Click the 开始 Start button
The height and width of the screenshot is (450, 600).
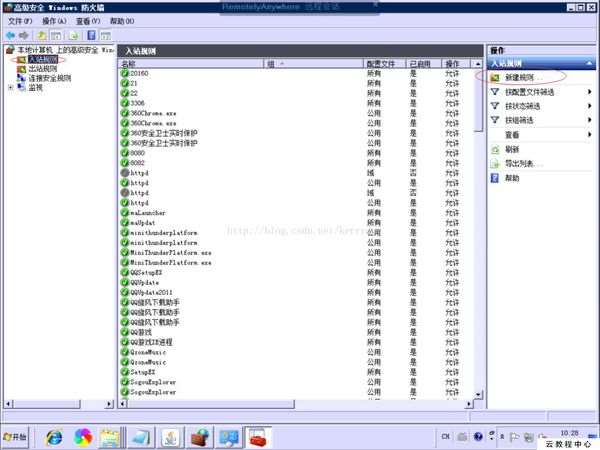15,437
